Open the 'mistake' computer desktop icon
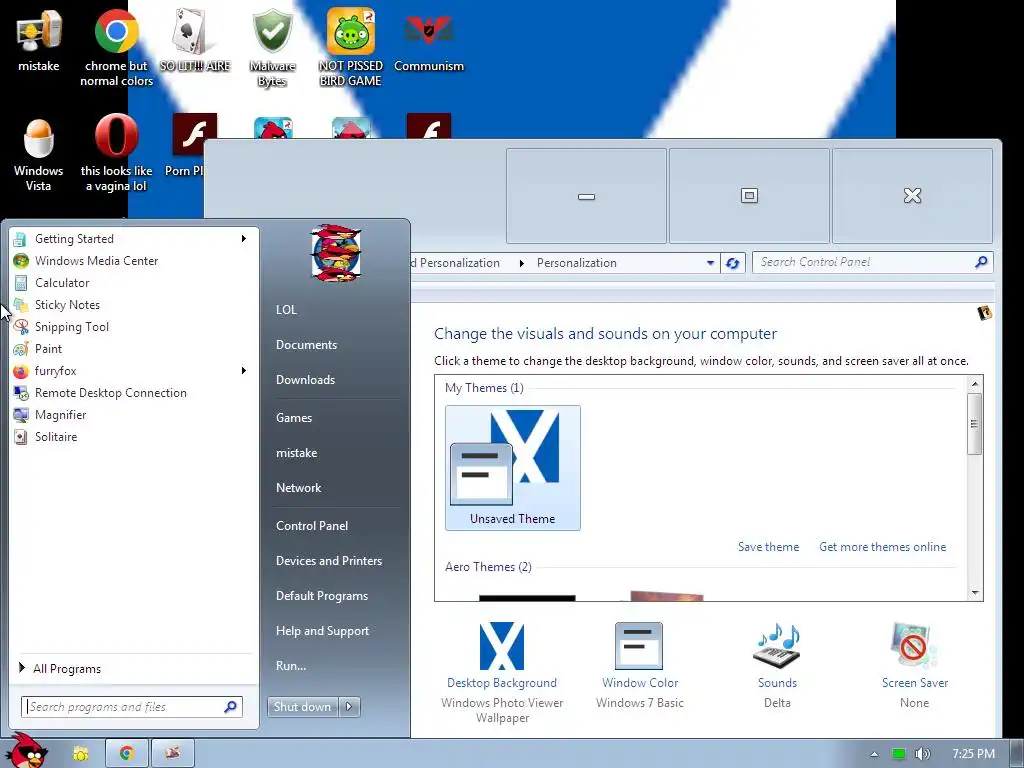The image size is (1024, 768). point(39,40)
